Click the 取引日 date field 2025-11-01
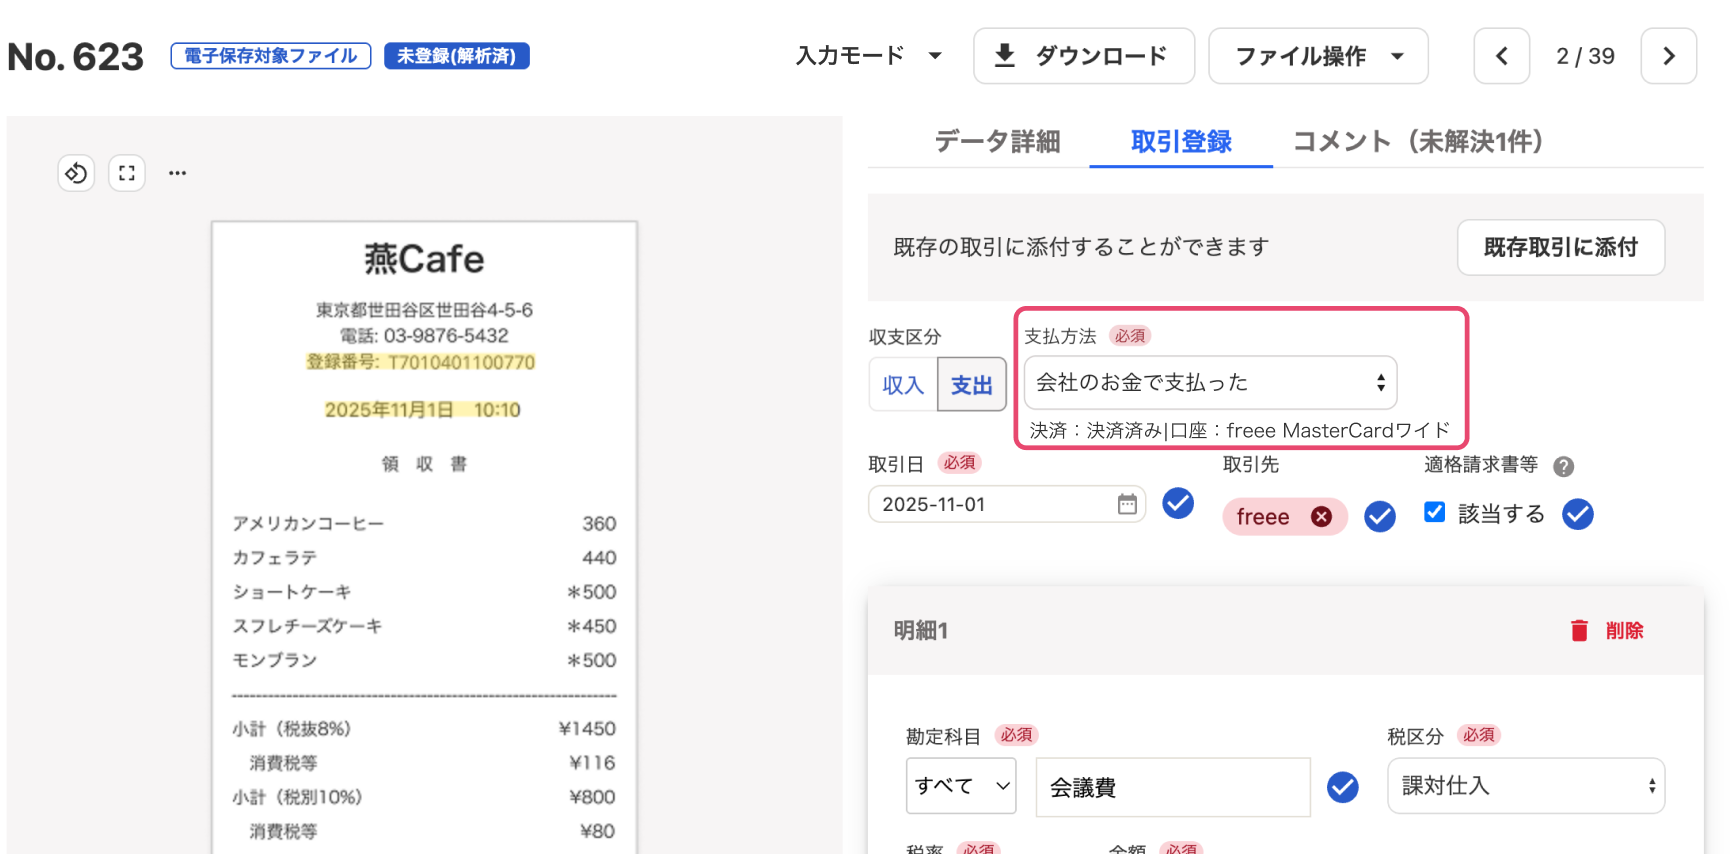This screenshot has height=854, width=1734. click(1006, 504)
